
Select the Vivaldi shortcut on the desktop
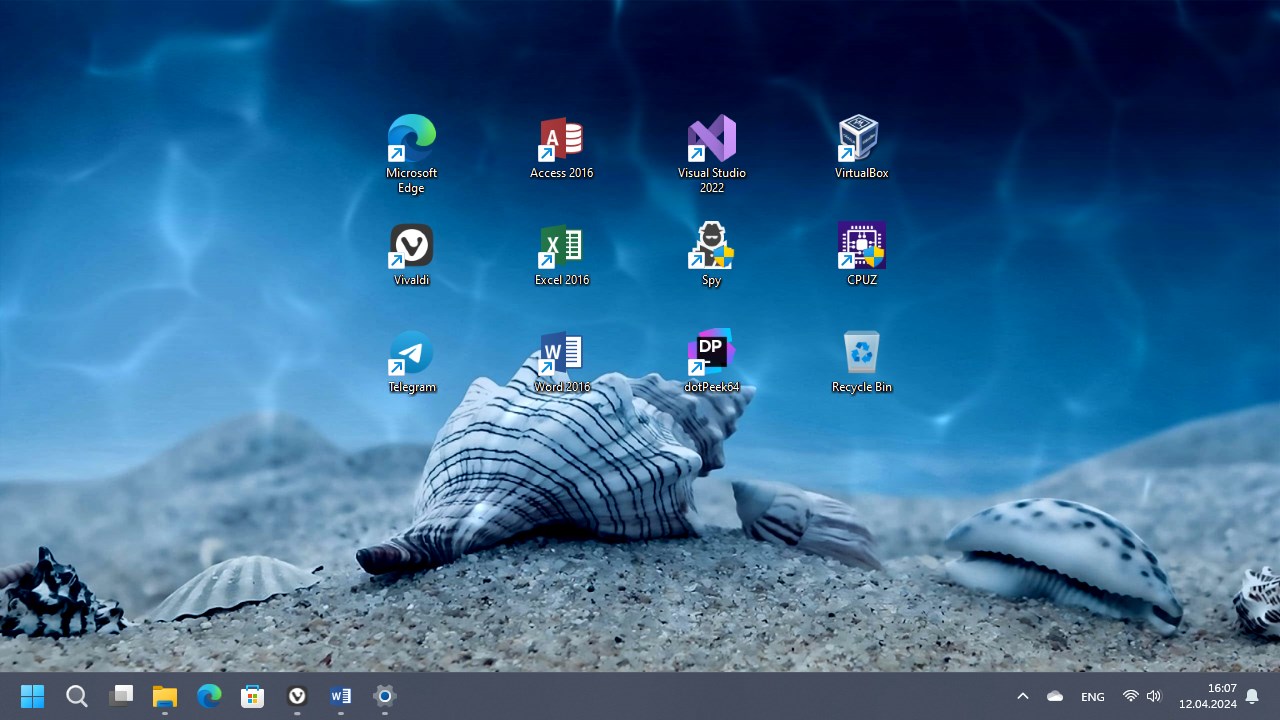pyautogui.click(x=411, y=254)
